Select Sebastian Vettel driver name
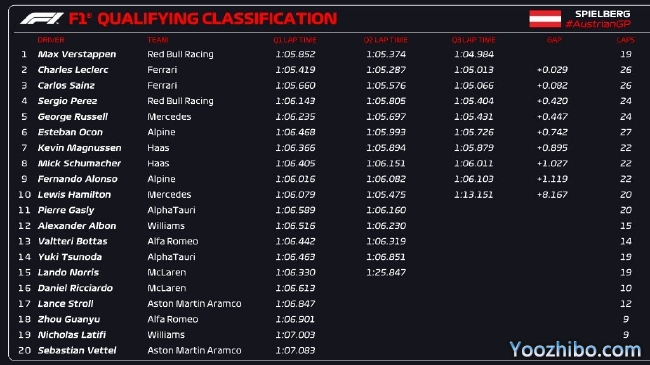The image size is (650, 365). tap(77, 350)
